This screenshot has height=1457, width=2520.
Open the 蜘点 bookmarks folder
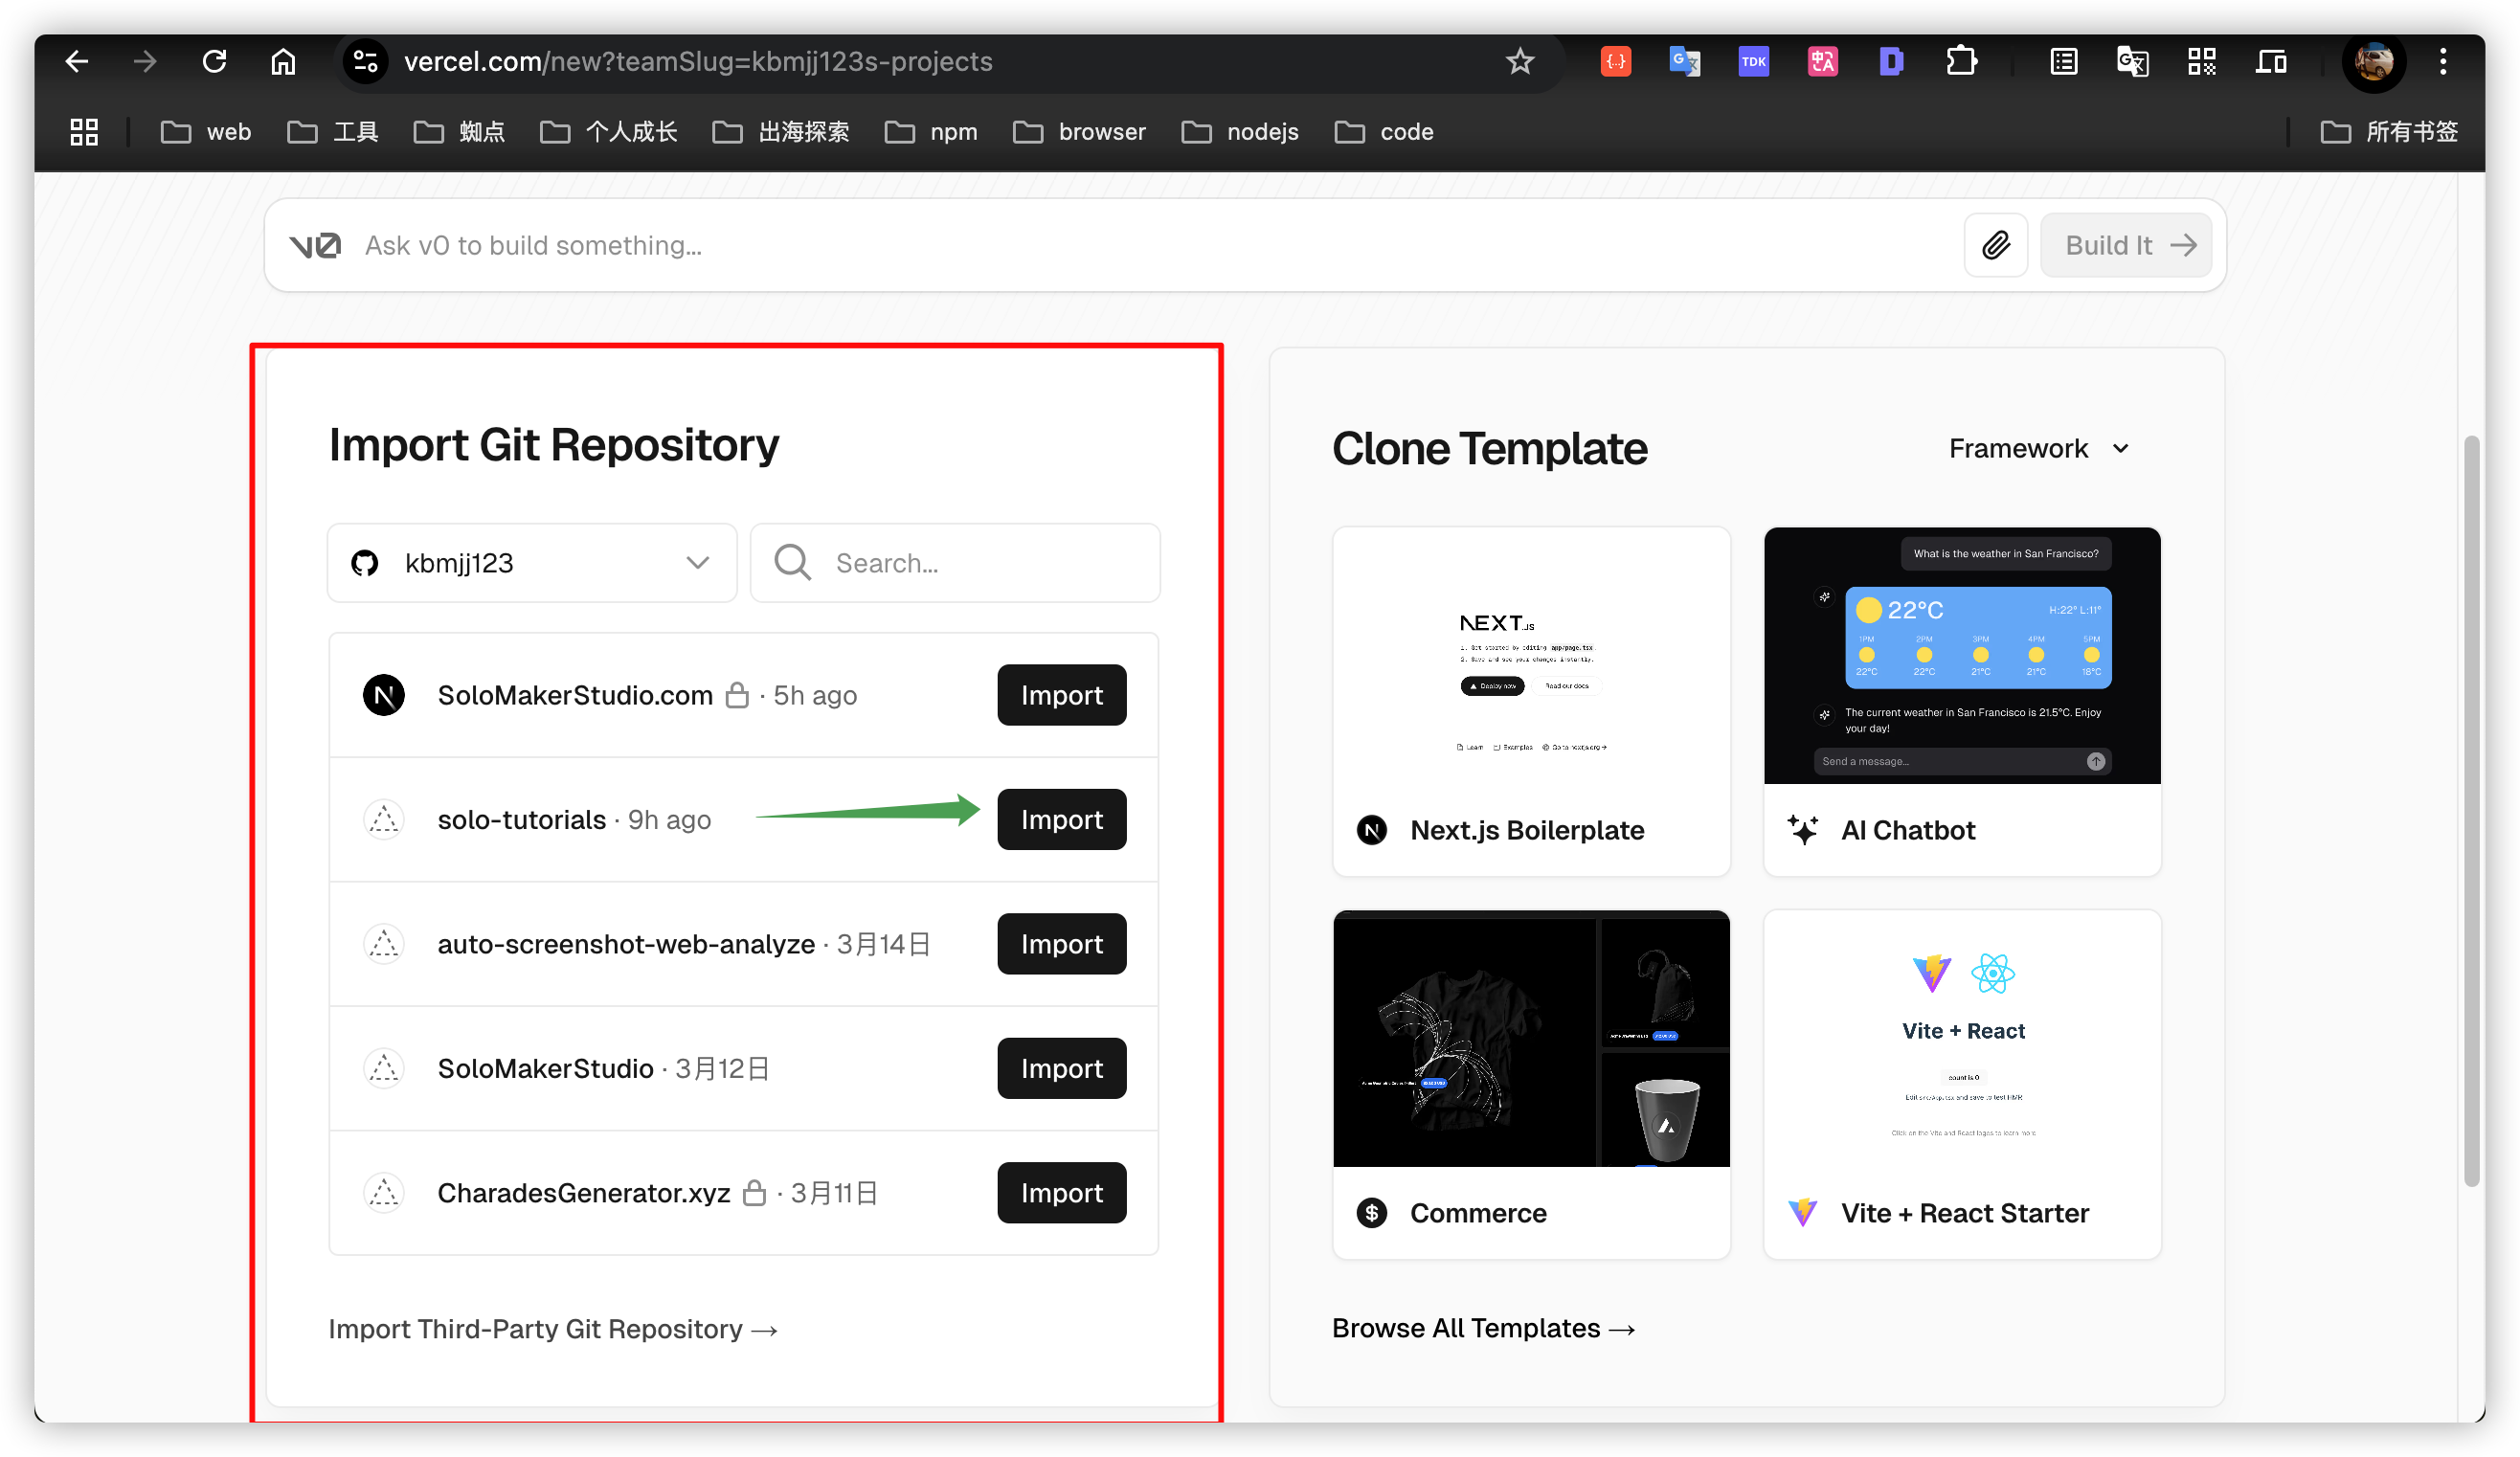(x=460, y=132)
